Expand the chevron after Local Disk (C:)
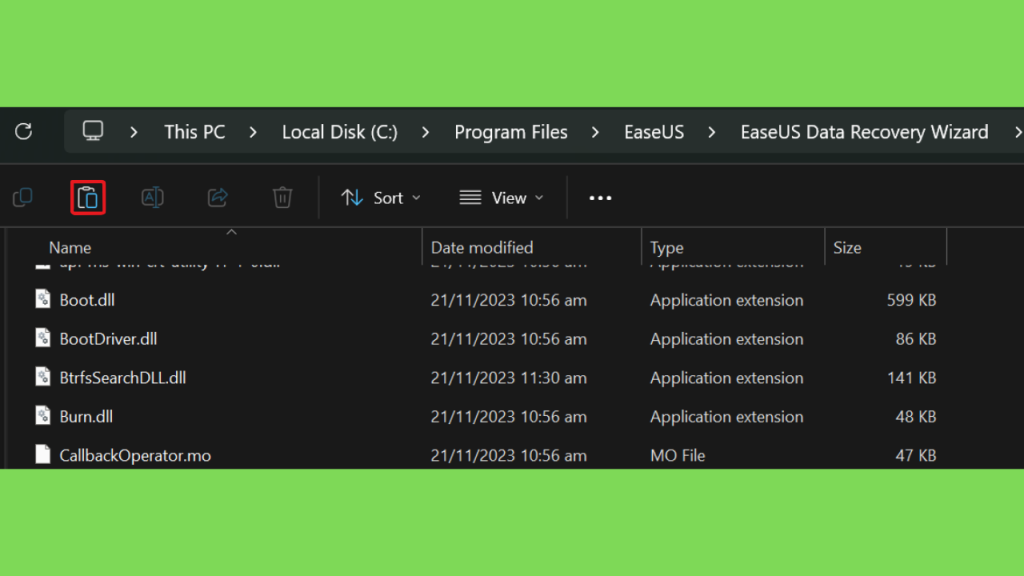 426,133
